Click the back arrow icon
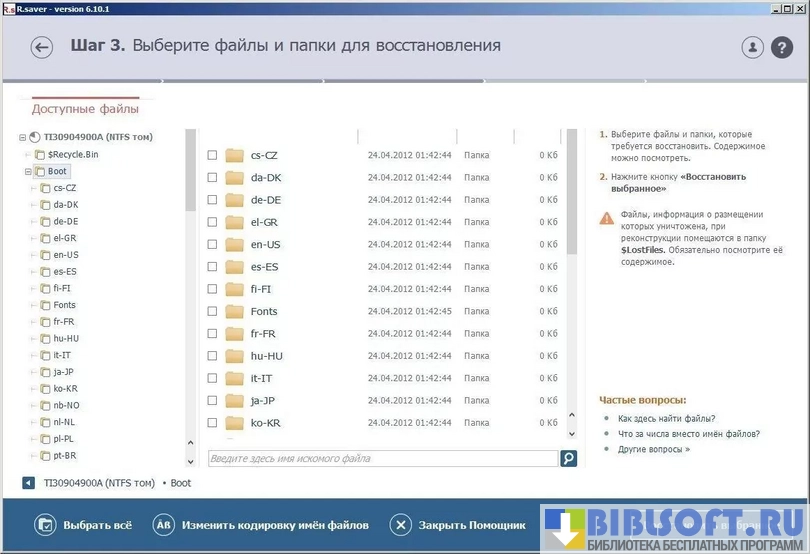Image resolution: width=810 pixels, height=554 pixels. tap(42, 47)
